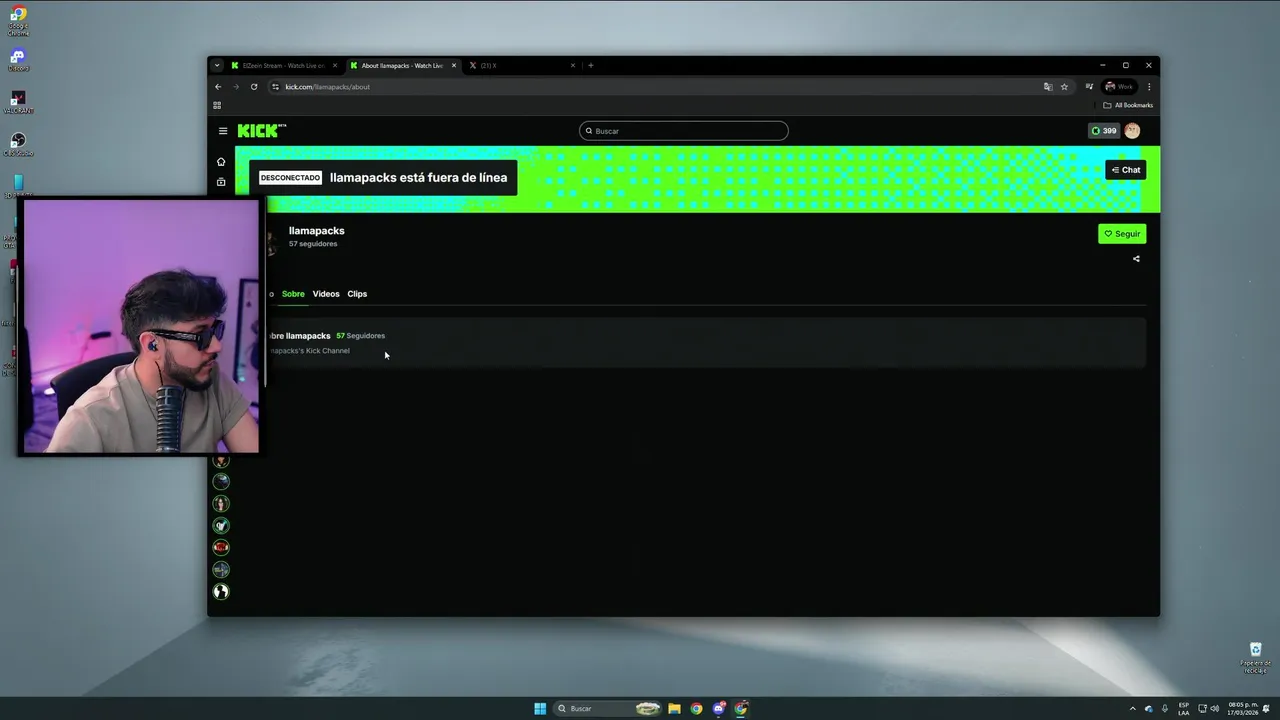Open the Clips tab on the channel

click(x=357, y=294)
